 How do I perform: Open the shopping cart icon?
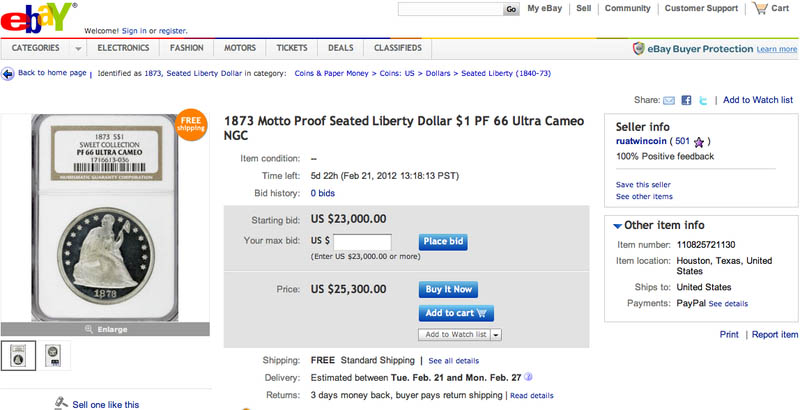[760, 8]
